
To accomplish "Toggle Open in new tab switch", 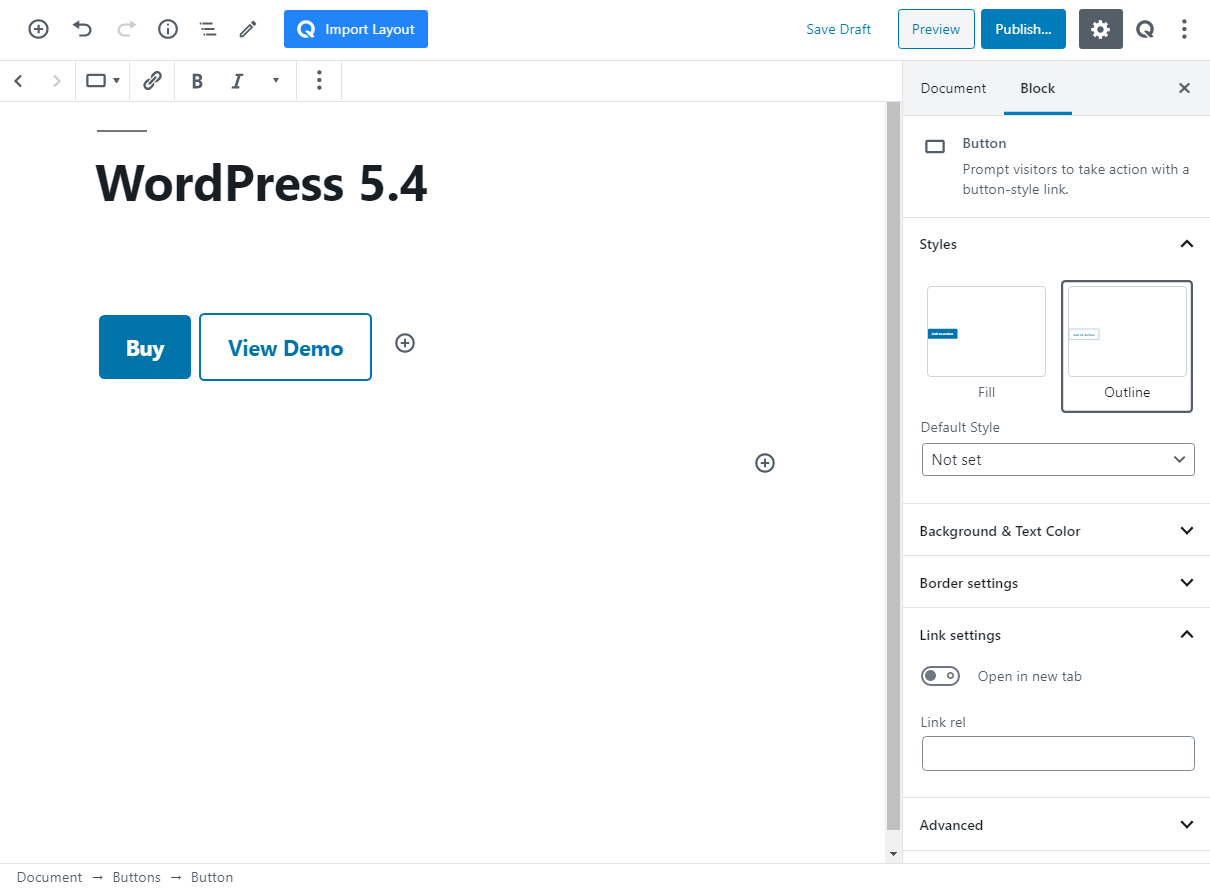I will click(940, 676).
